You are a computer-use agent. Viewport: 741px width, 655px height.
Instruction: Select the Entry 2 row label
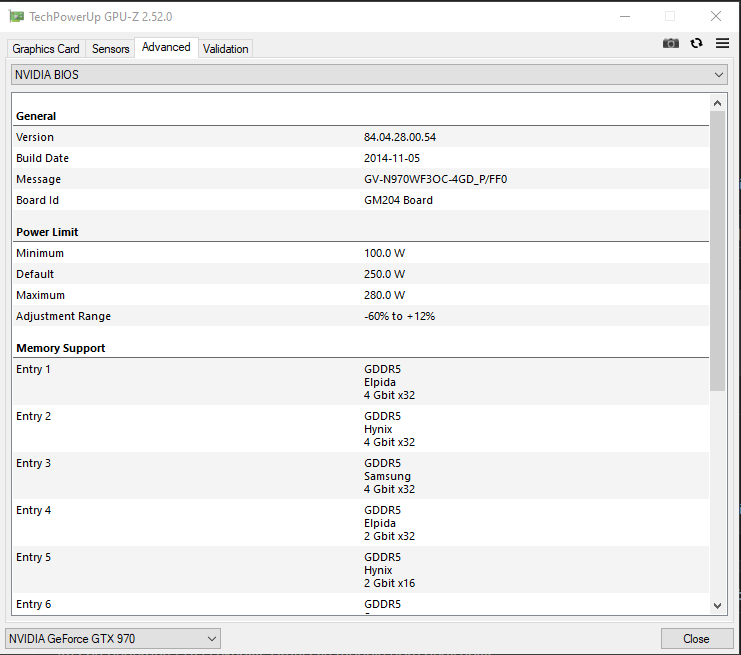(x=33, y=416)
